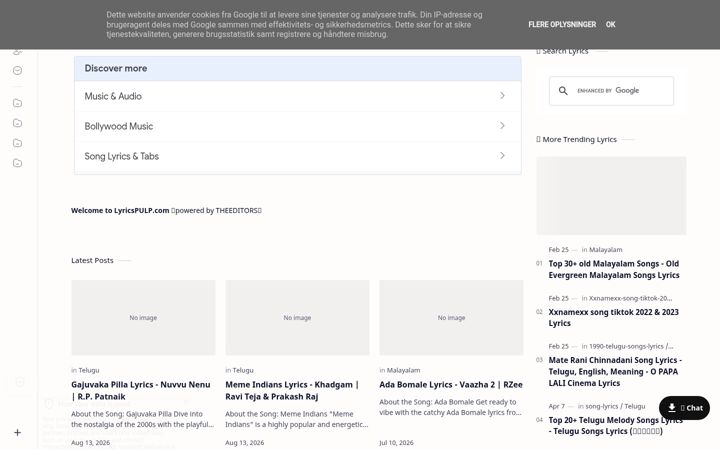Click Xxnamexx-song-tiktok category tag
The width and height of the screenshot is (720, 450).
tap(630, 298)
